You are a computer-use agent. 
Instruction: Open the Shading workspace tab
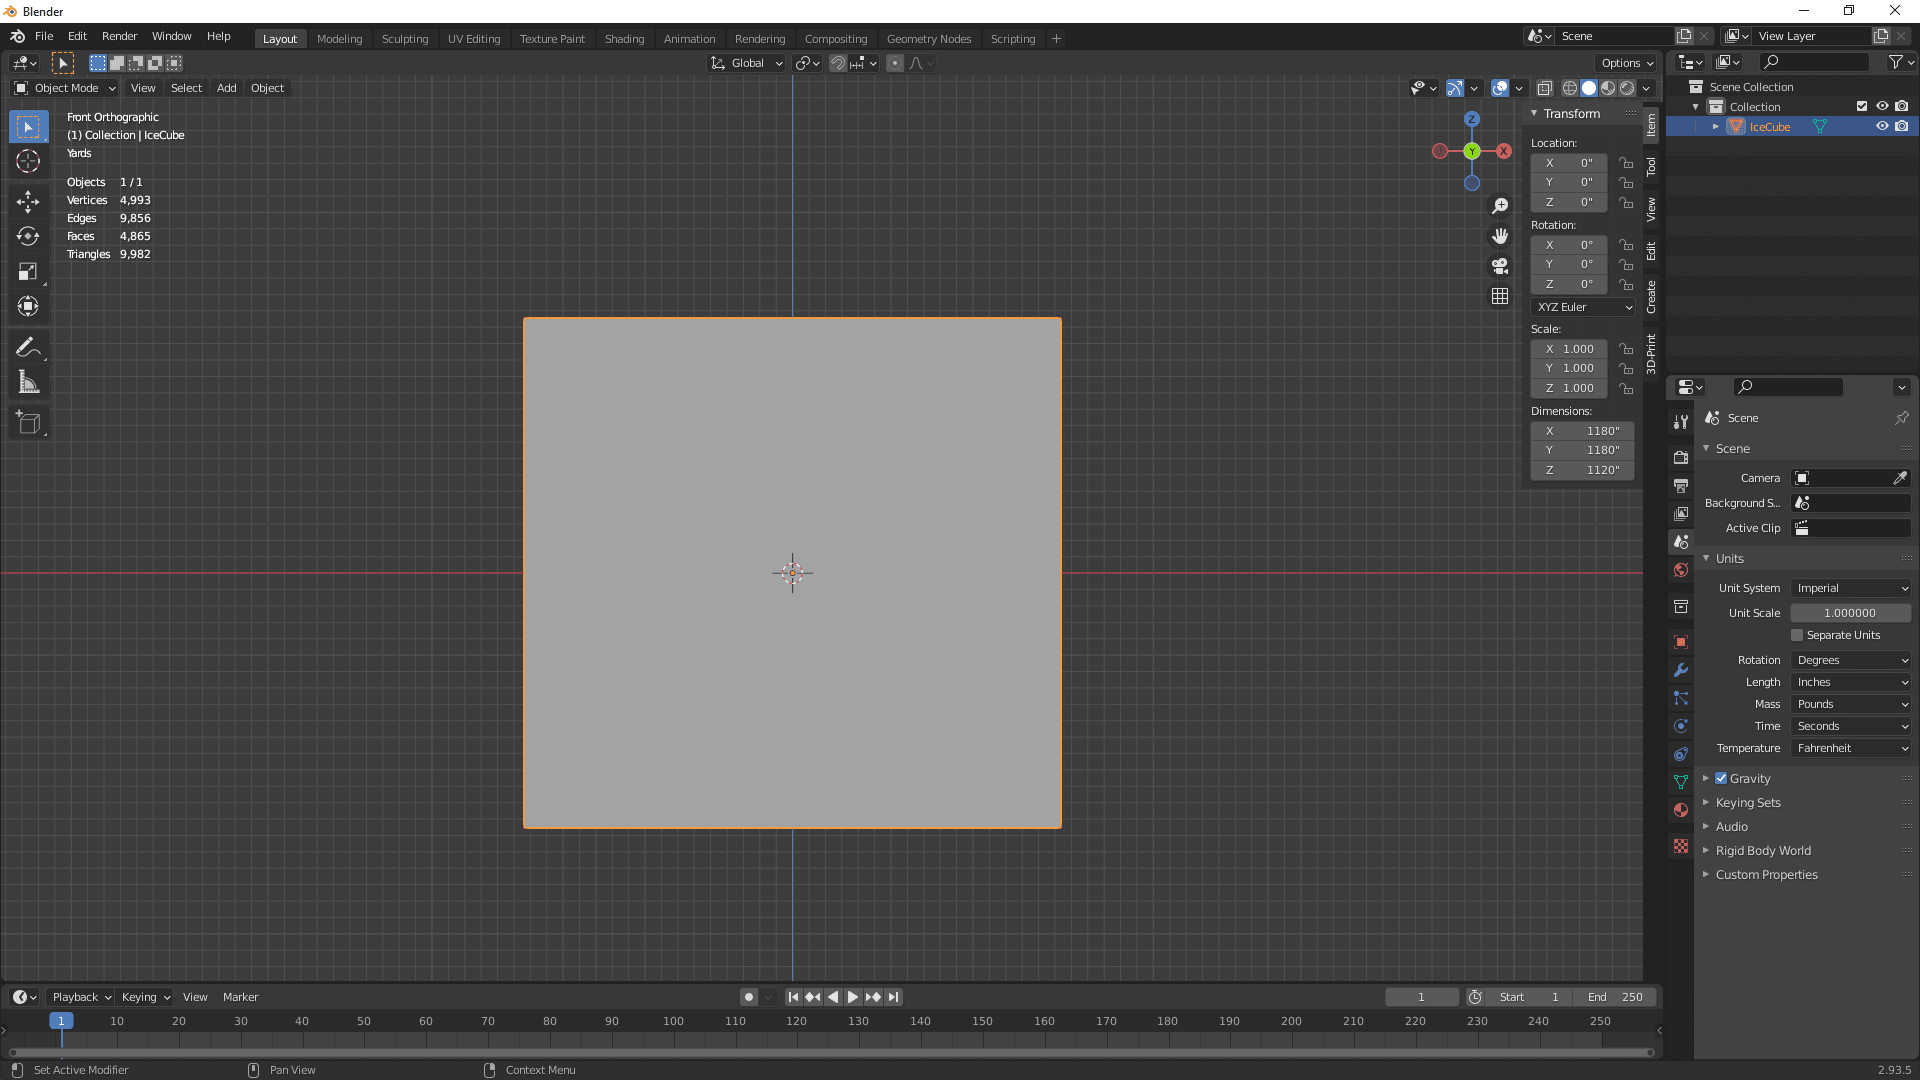[x=622, y=38]
